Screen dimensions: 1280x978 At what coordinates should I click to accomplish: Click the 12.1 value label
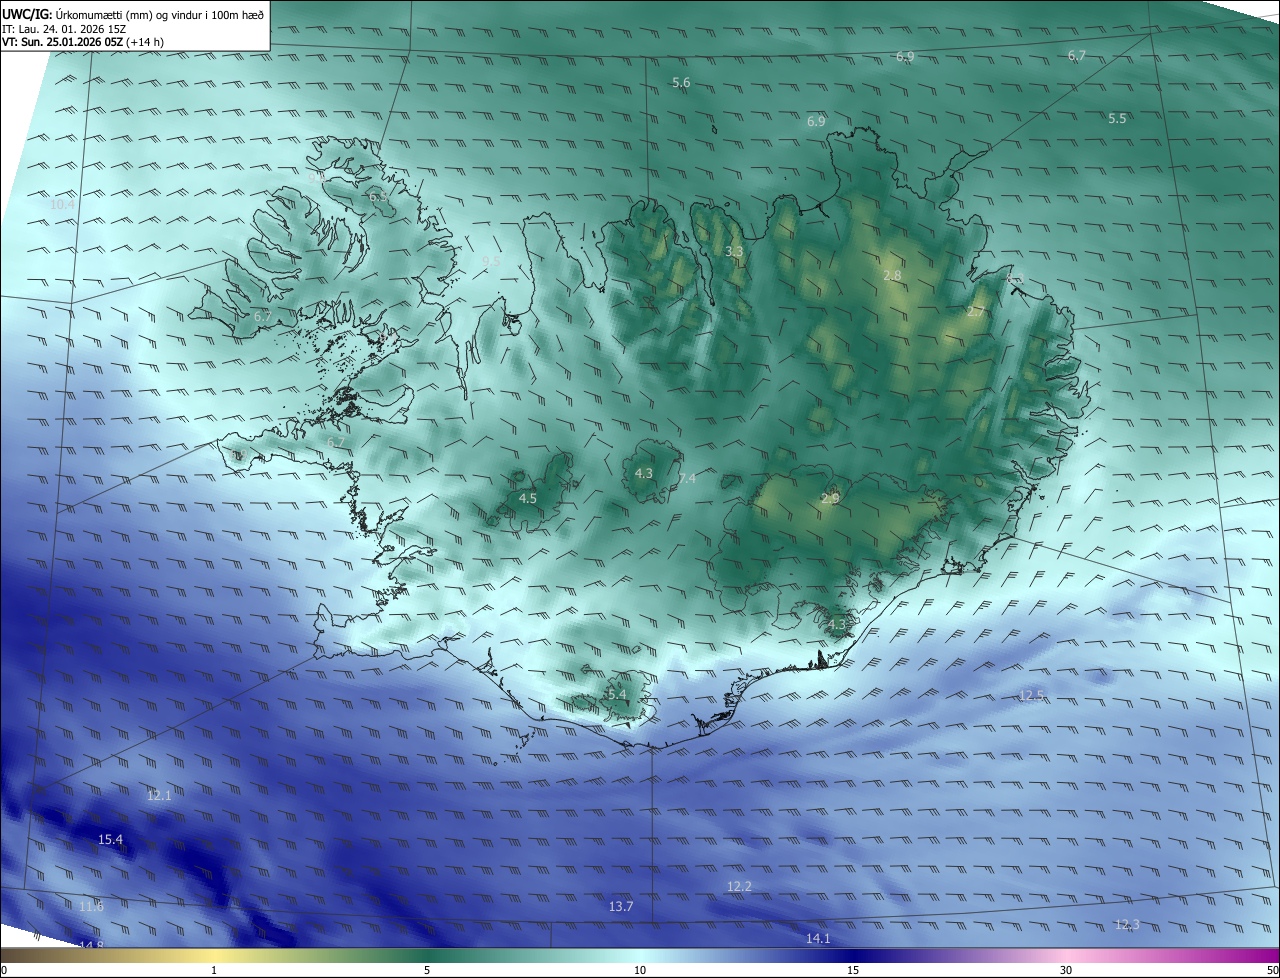(x=159, y=795)
